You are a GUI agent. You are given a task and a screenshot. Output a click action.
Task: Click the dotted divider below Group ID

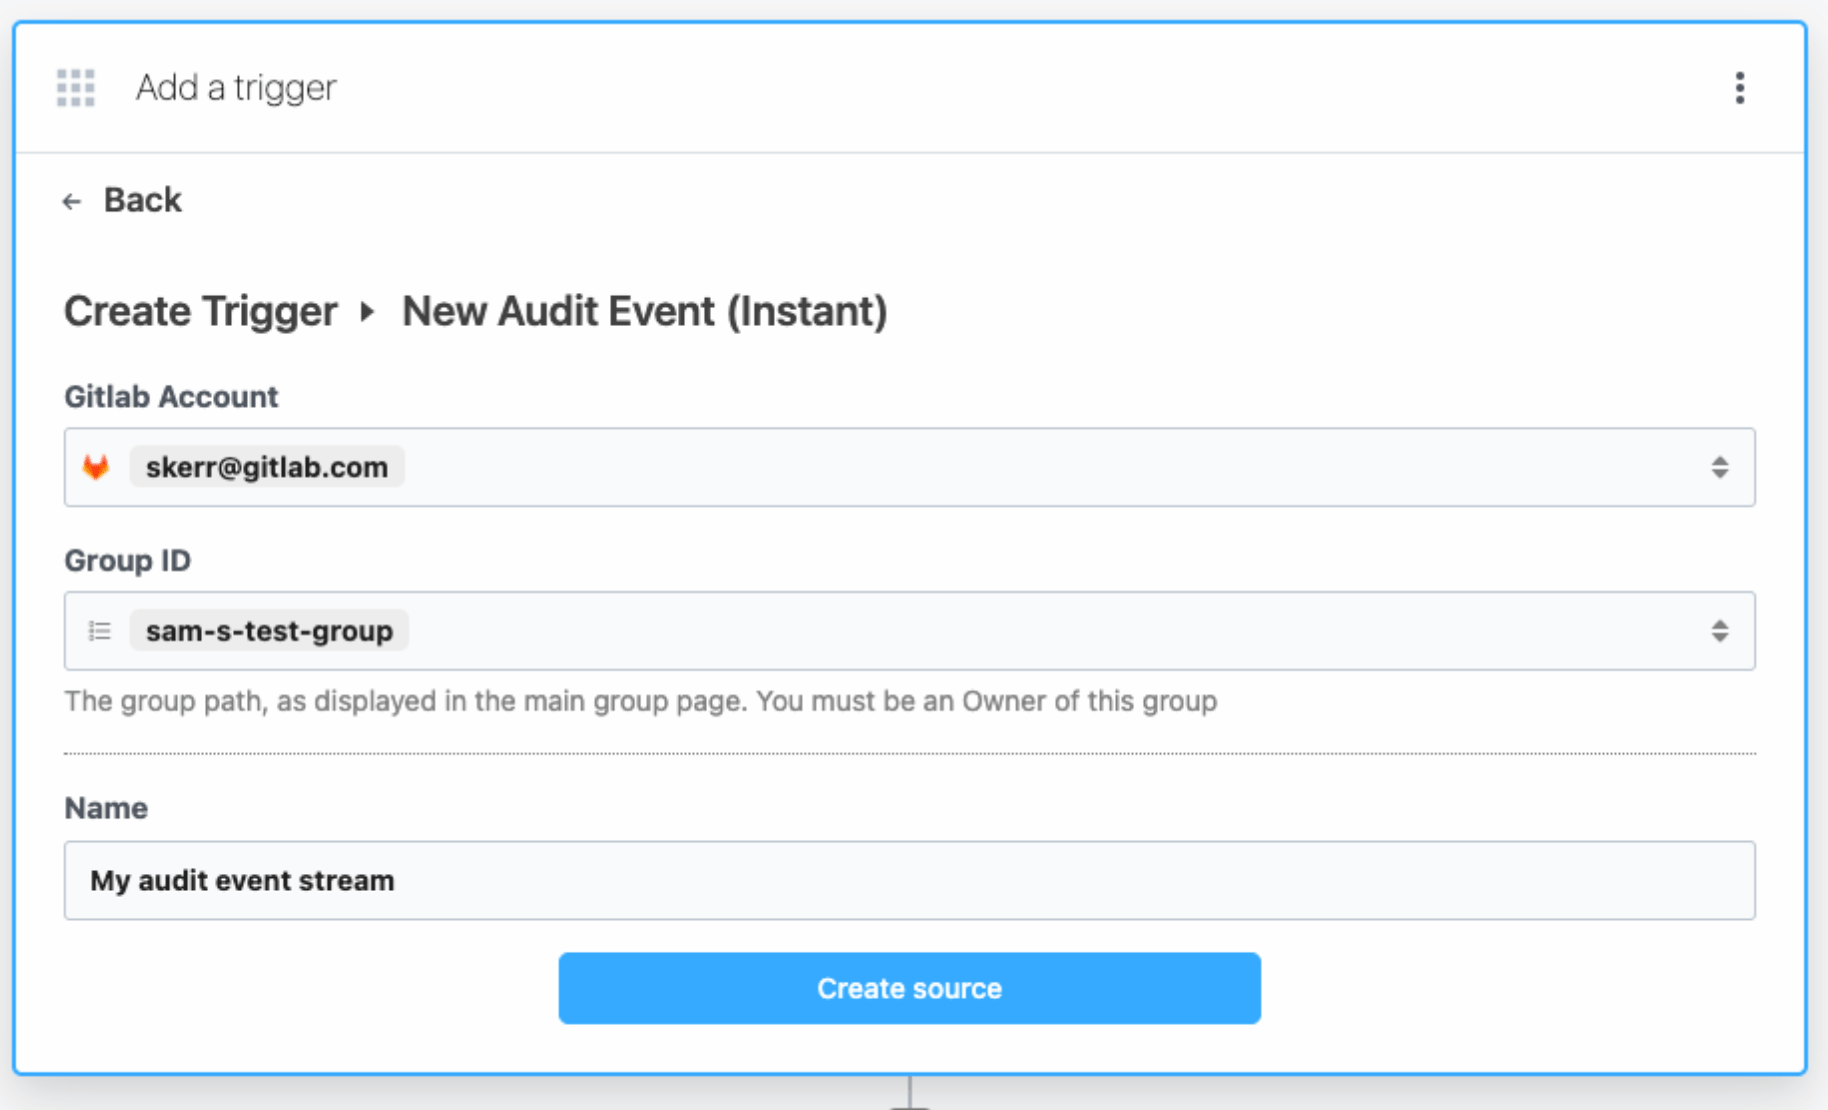(910, 749)
